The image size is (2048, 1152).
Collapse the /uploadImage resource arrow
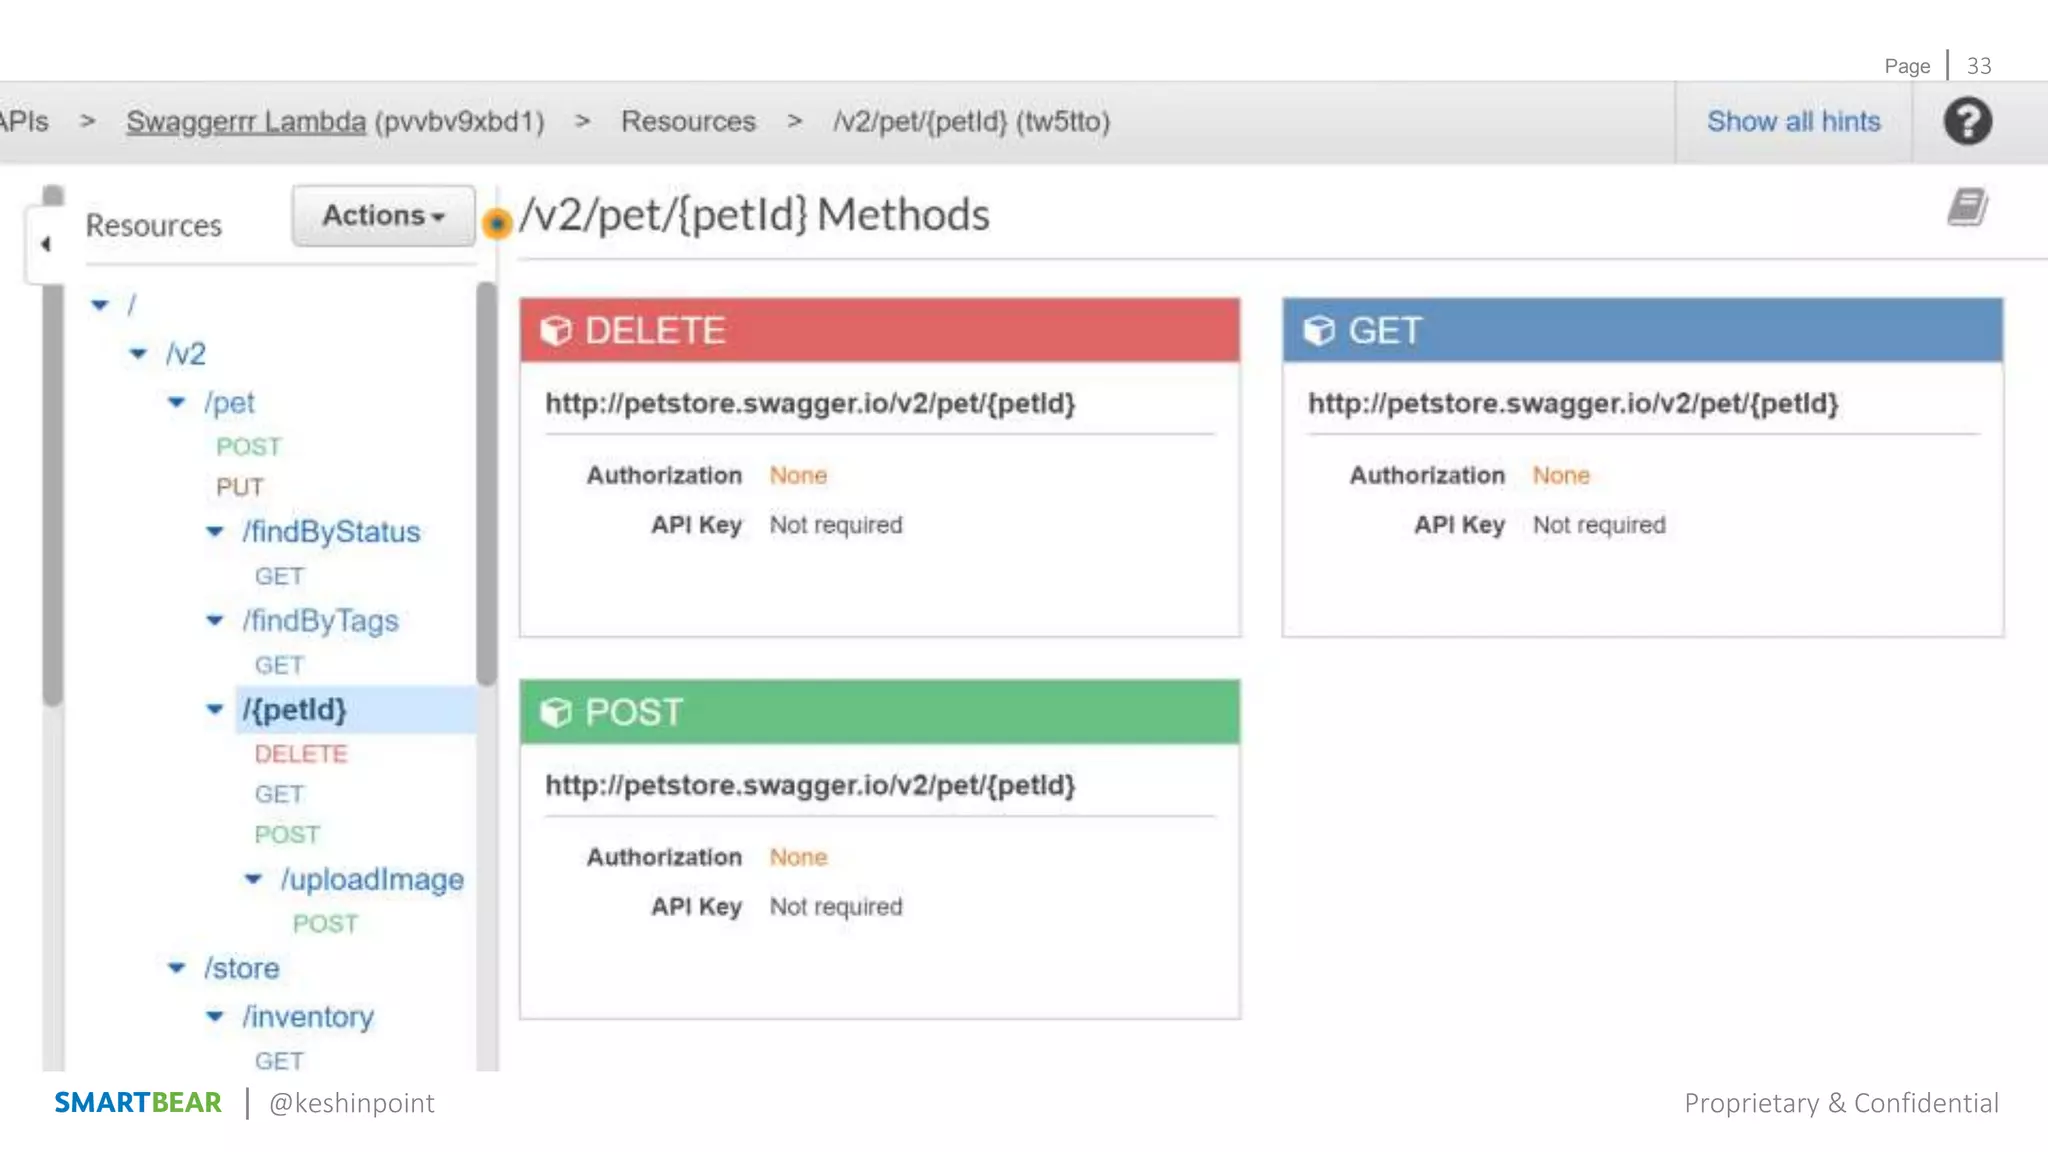253,879
